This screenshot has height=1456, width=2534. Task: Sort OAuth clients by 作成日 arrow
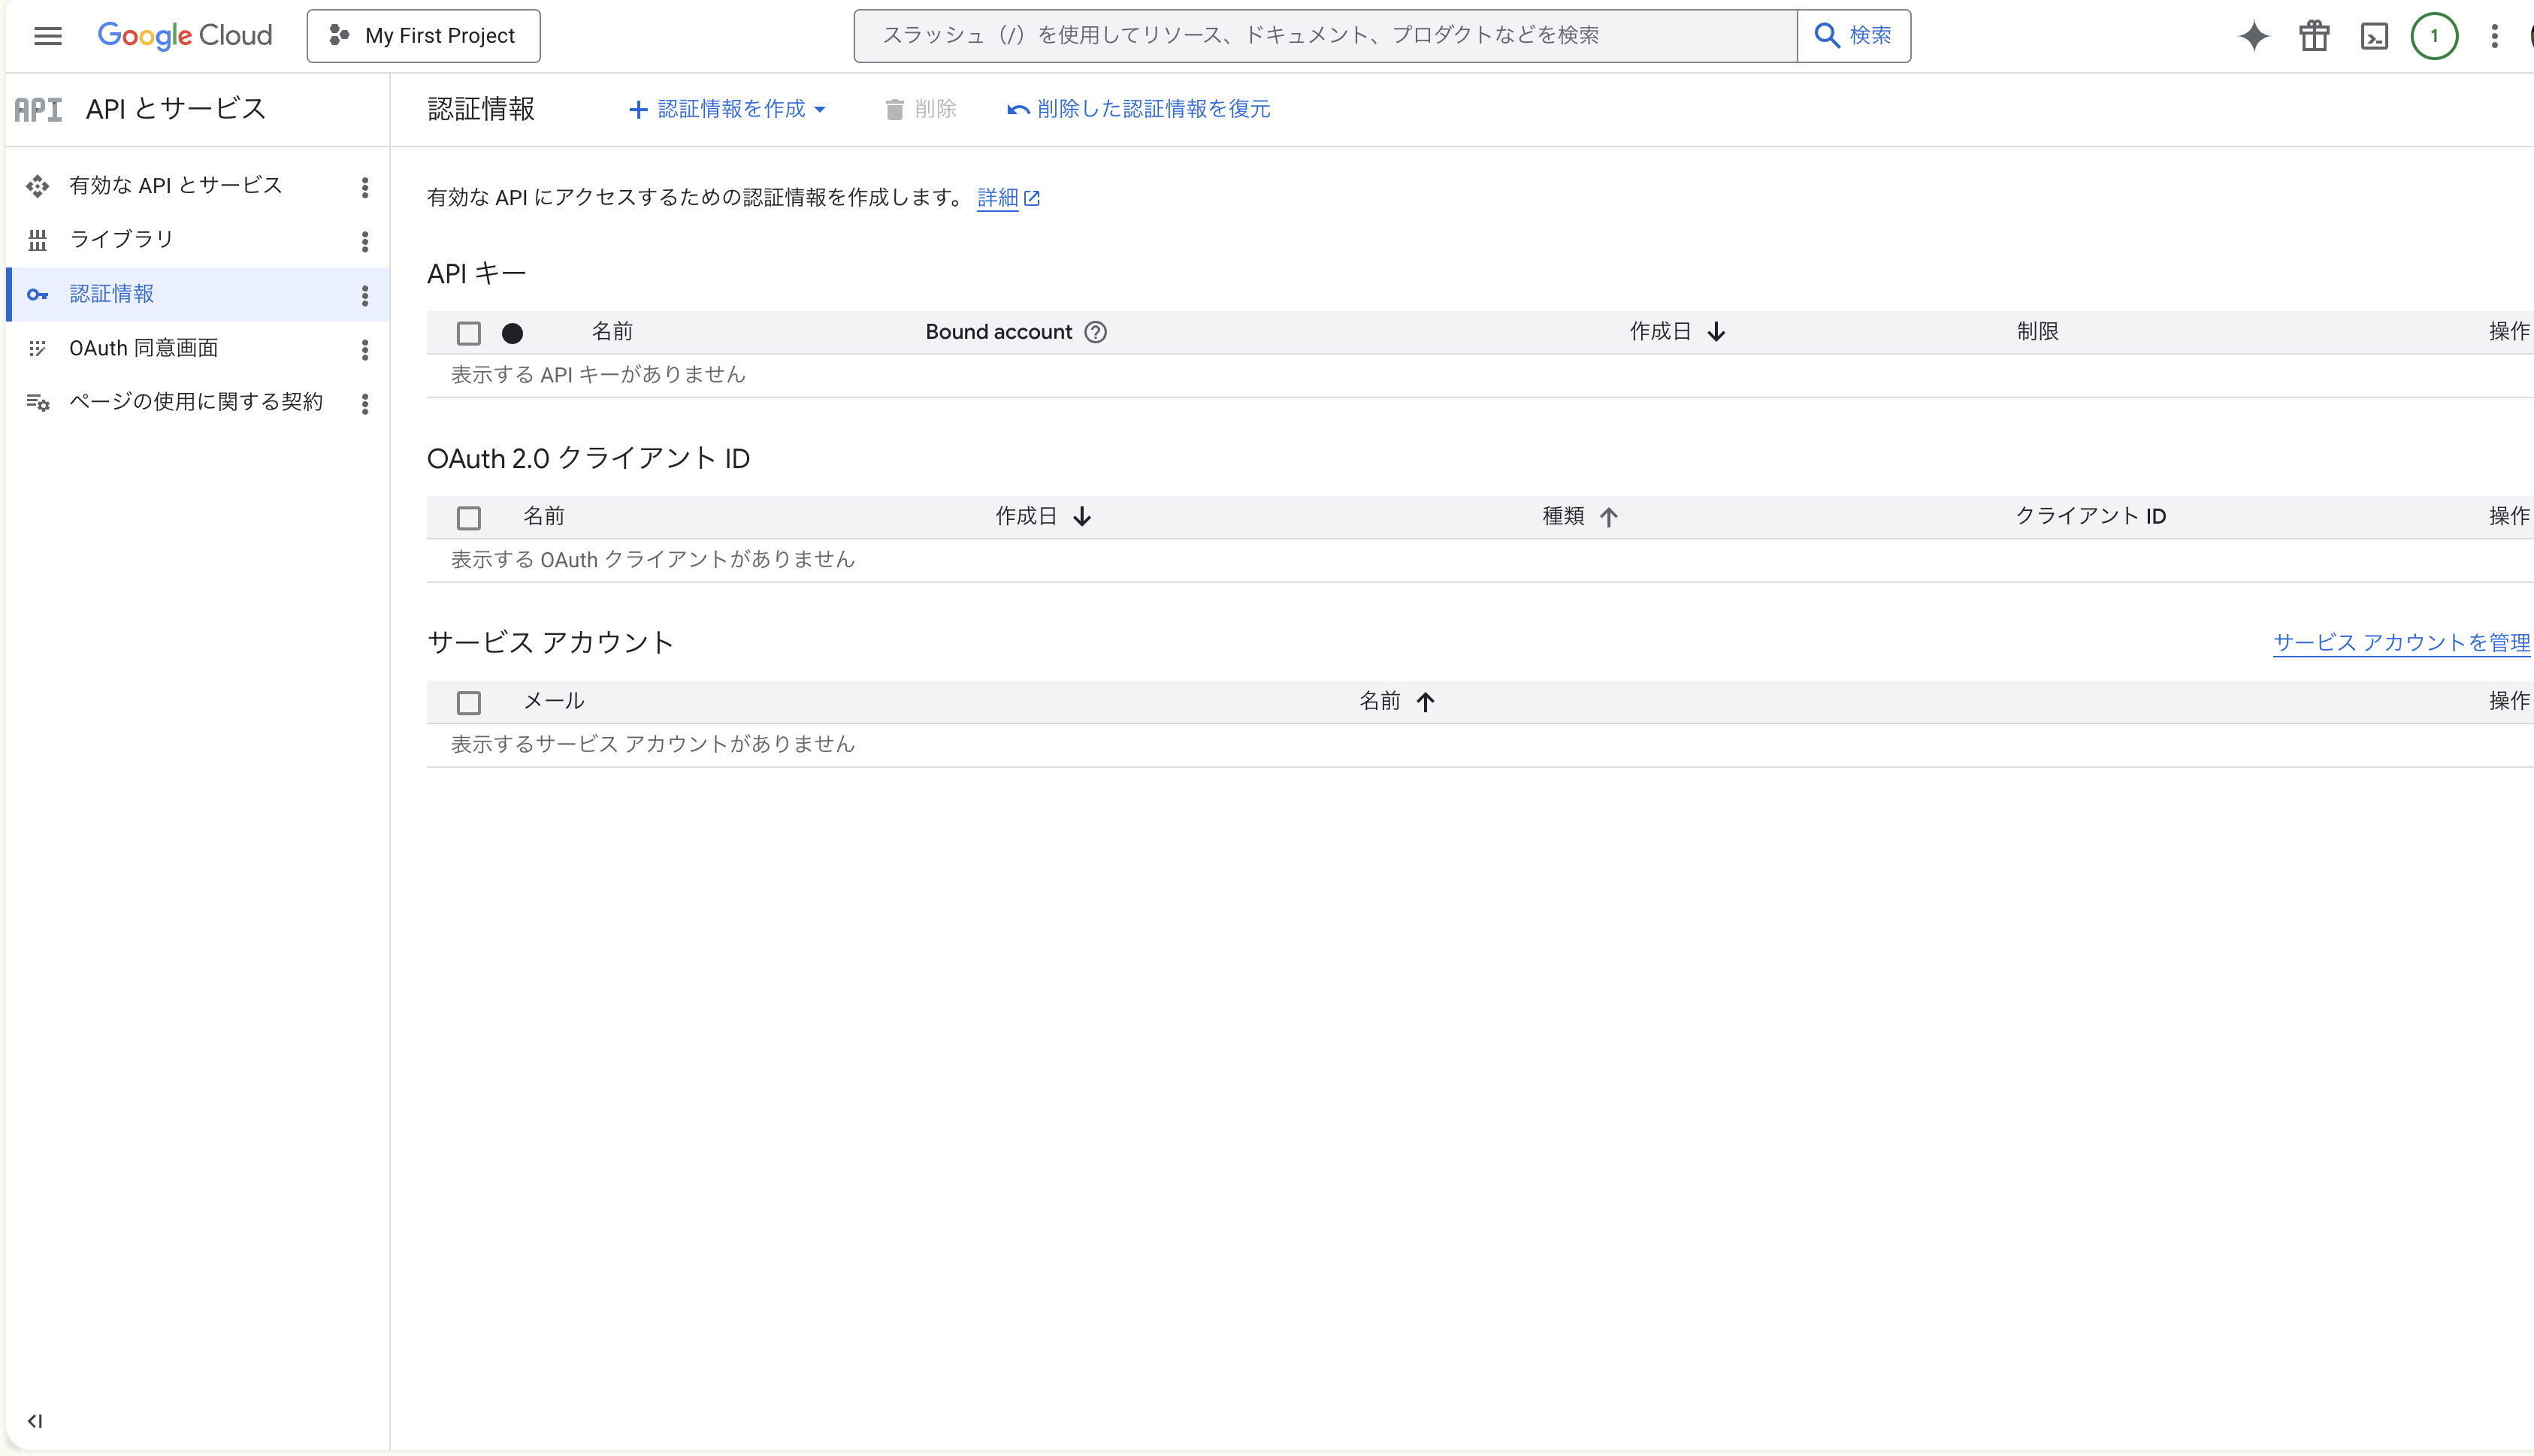pyautogui.click(x=1082, y=517)
